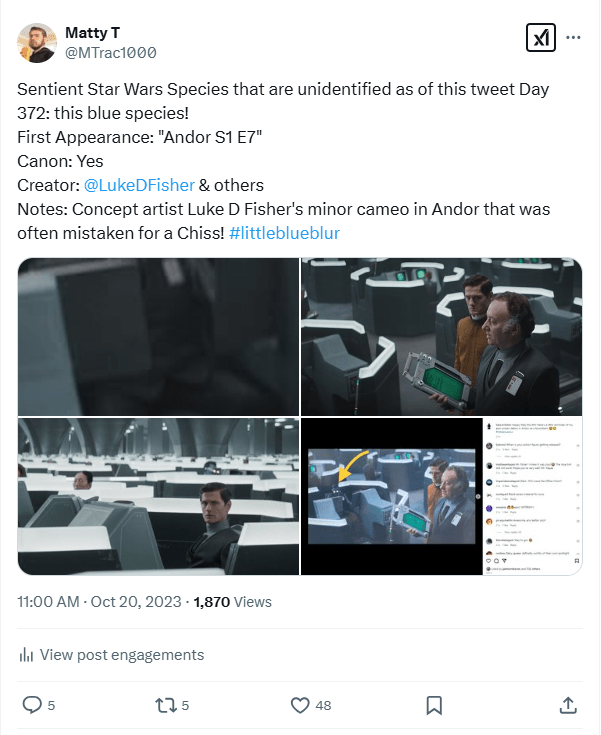Open View post engagements
The height and width of the screenshot is (735, 601).
pyautogui.click(x=121, y=655)
